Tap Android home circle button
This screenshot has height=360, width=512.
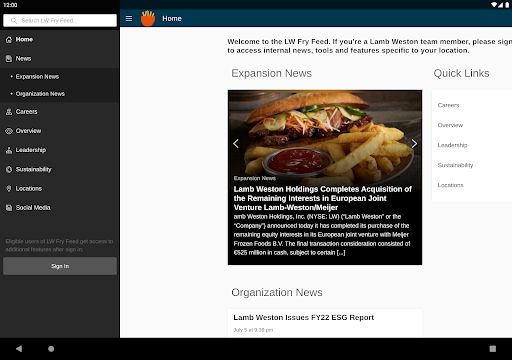(51, 349)
